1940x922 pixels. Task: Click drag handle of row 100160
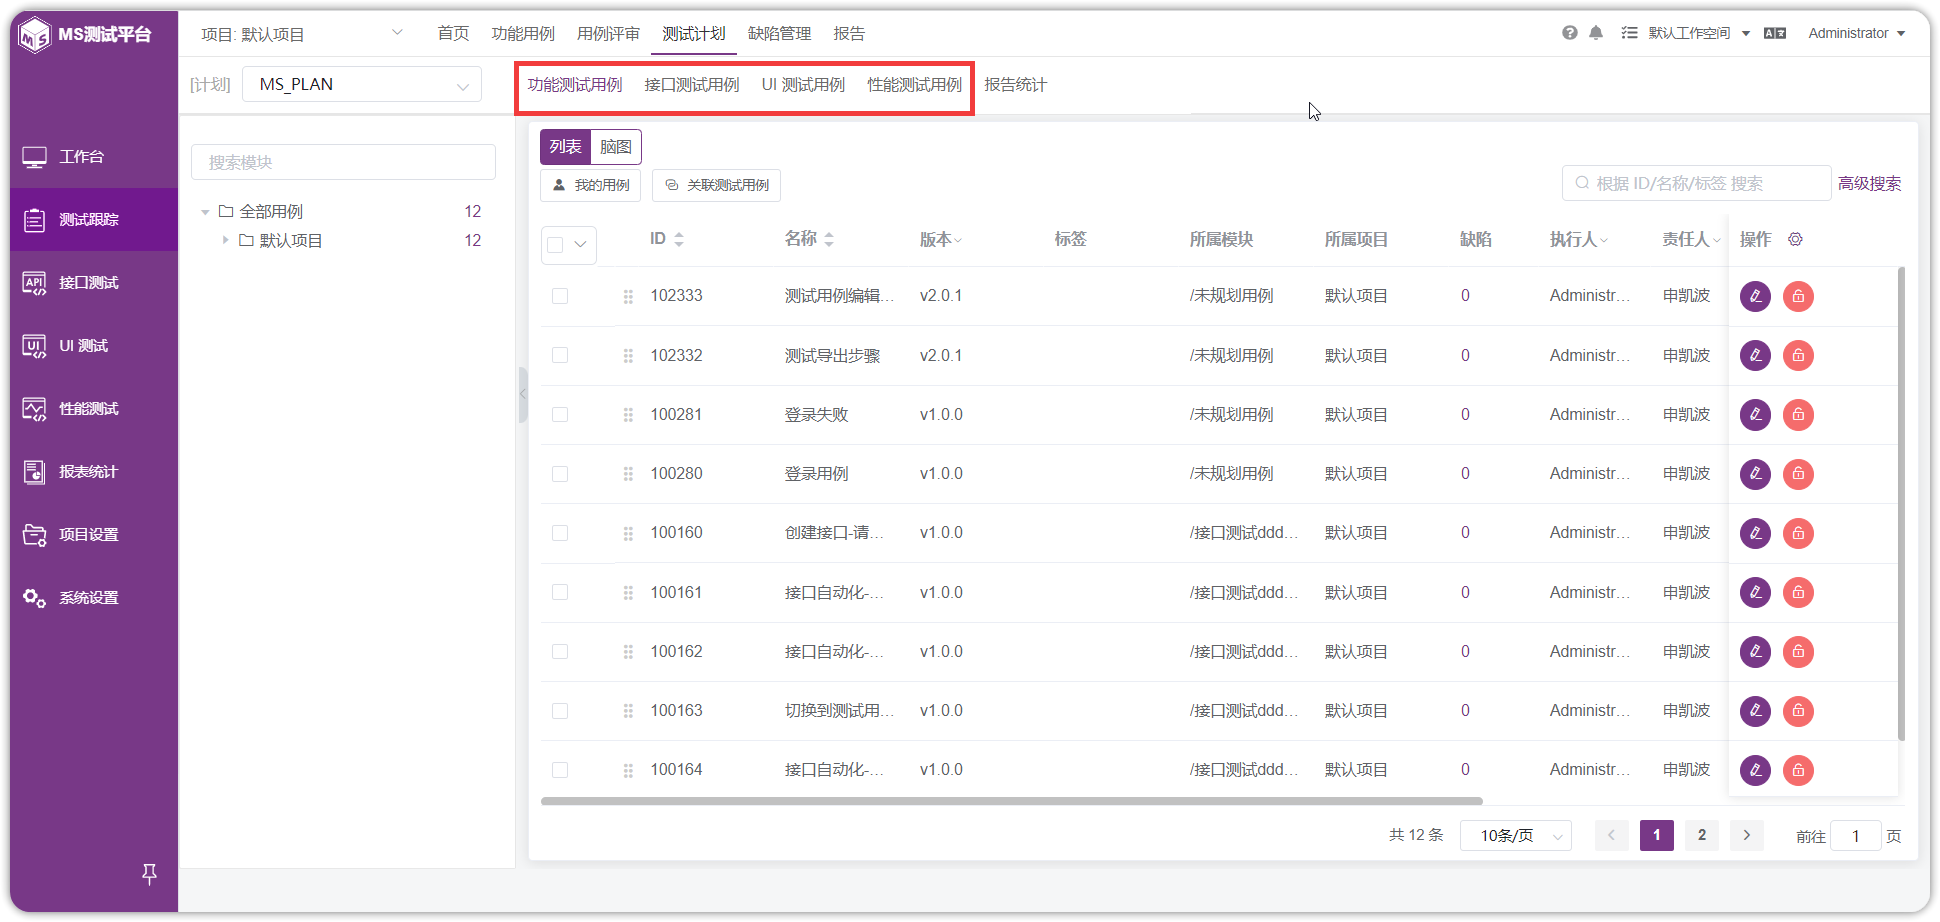[628, 534]
